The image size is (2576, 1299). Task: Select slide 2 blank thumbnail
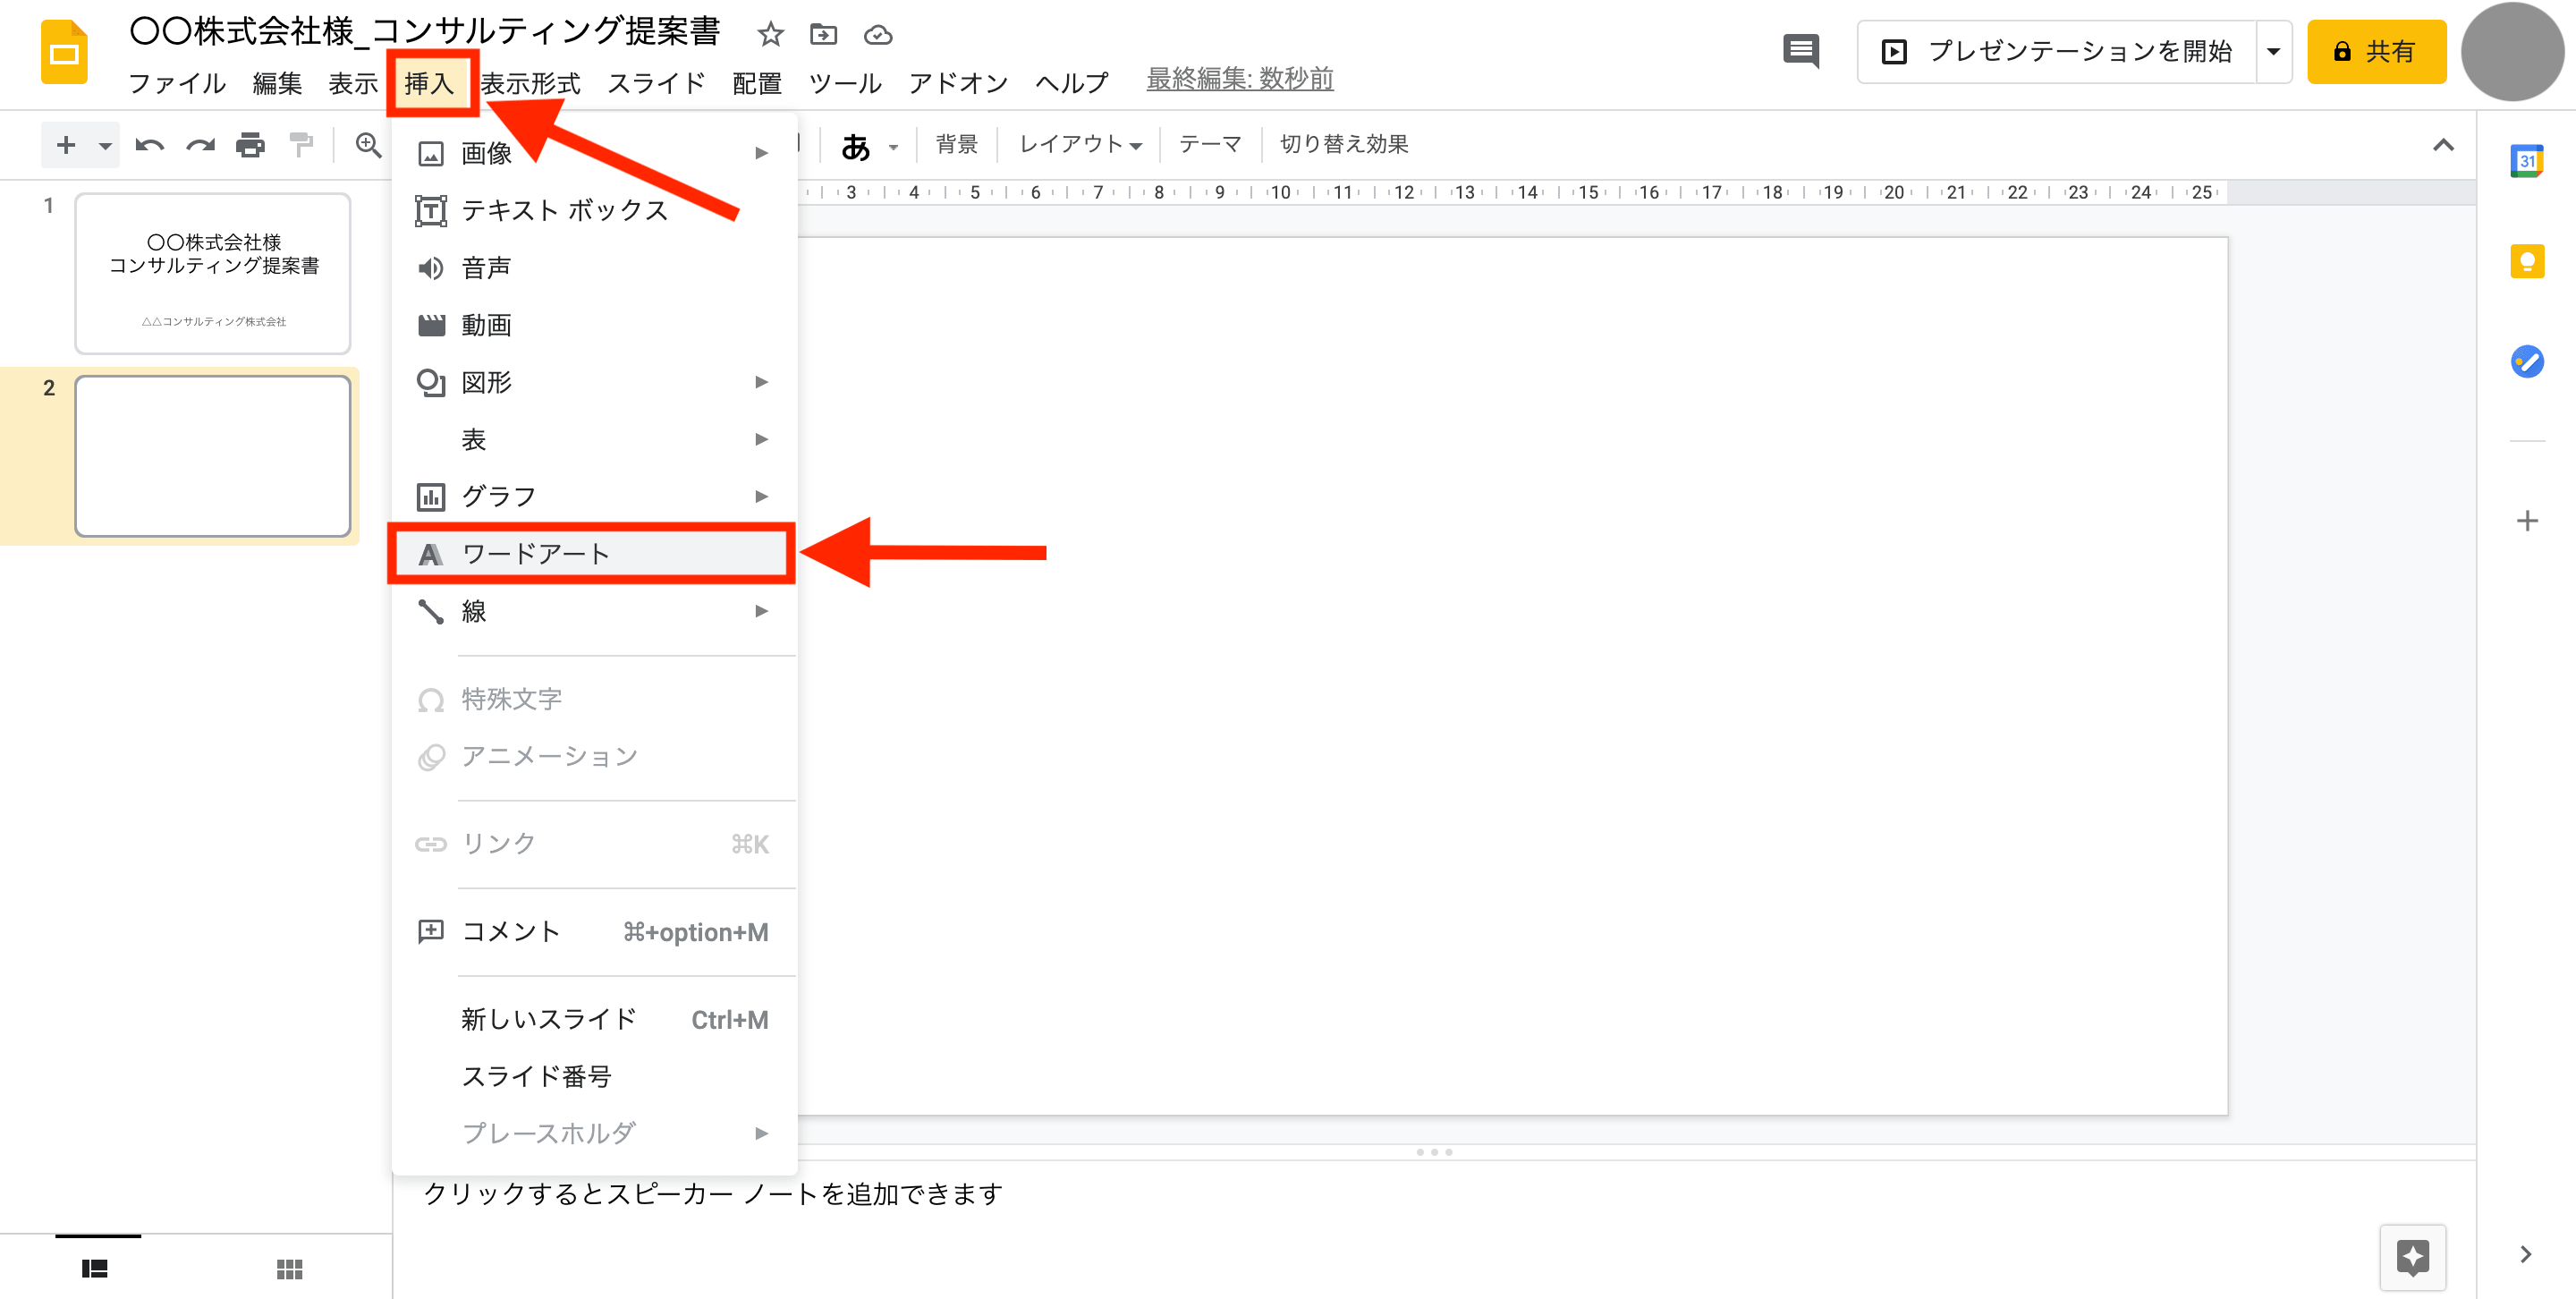click(213, 456)
